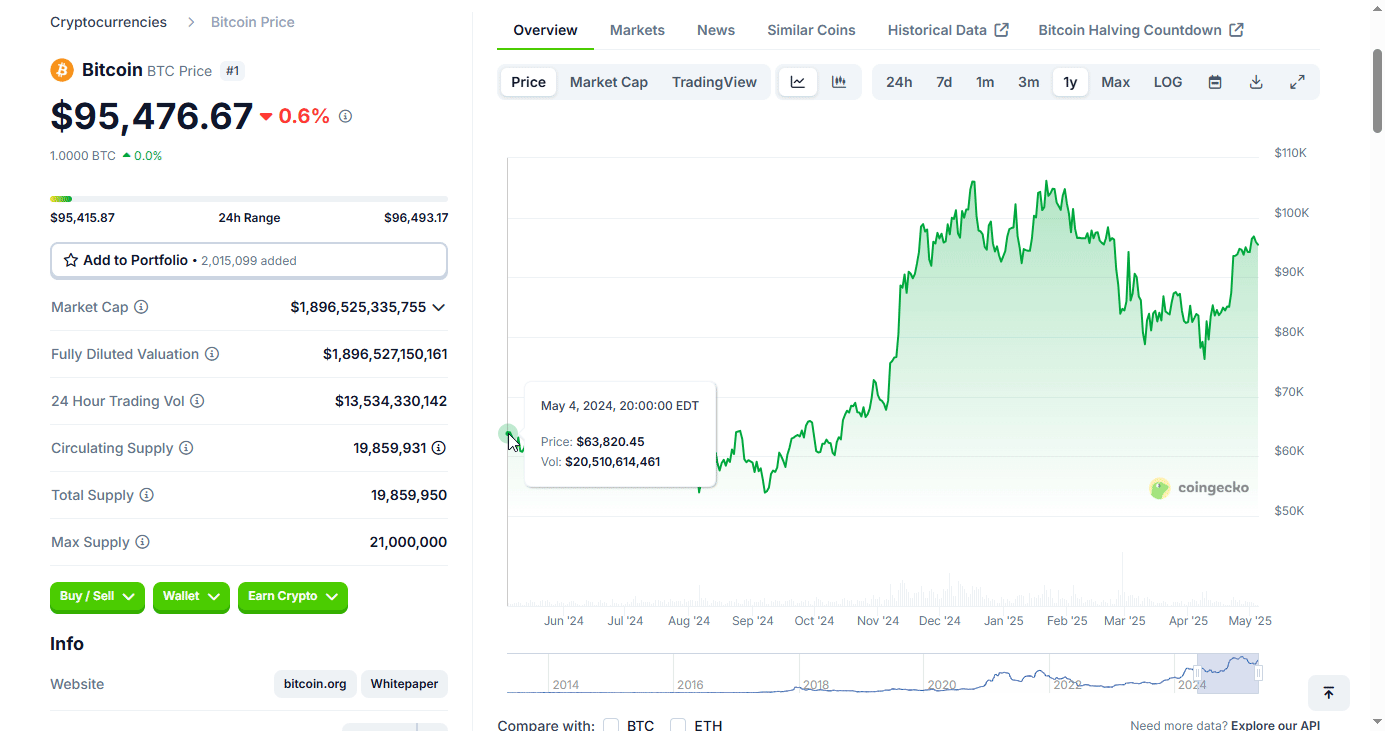This screenshot has height=731, width=1385.
Task: Select the 1y time range
Action: 1070,82
